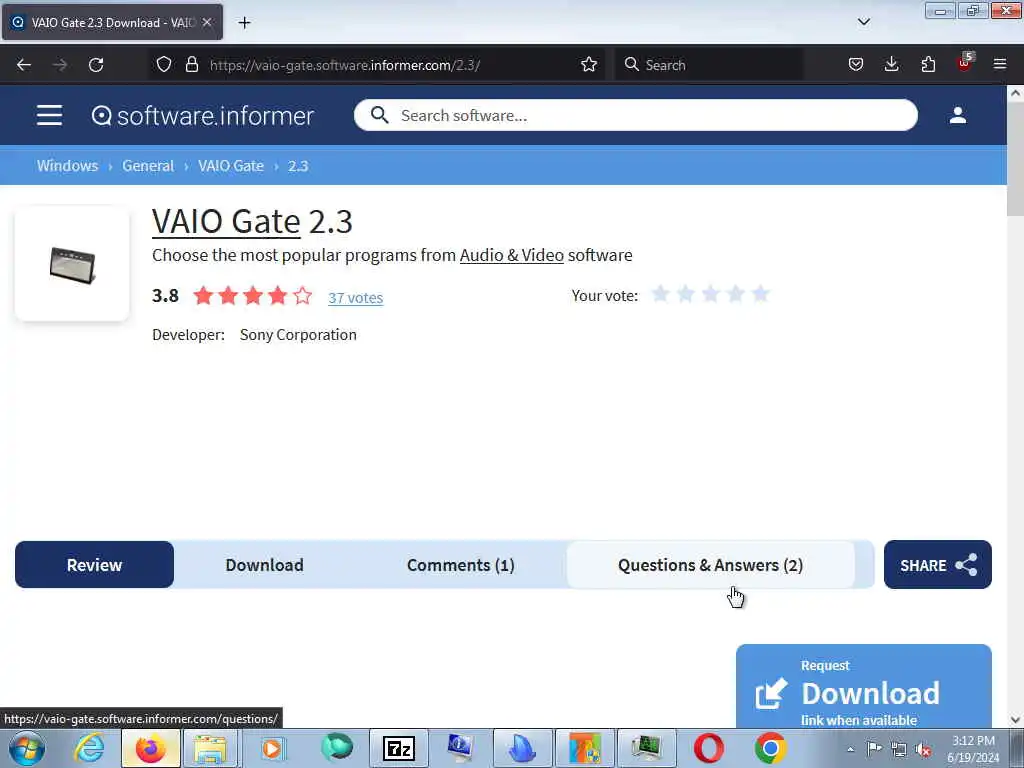The width and height of the screenshot is (1024, 768).
Task: Launch Internet Explorer from taskbar
Action: click(x=89, y=748)
